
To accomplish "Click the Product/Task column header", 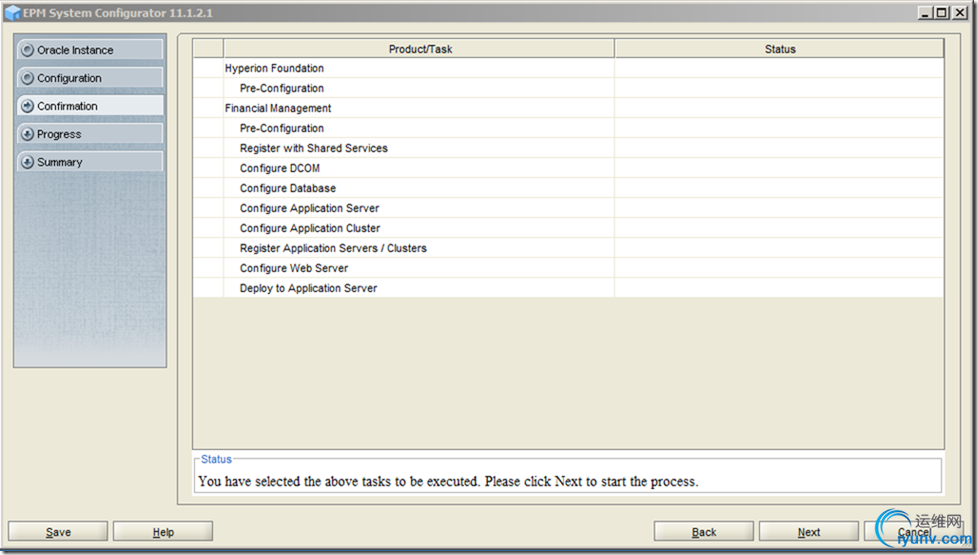I will tap(419, 49).
